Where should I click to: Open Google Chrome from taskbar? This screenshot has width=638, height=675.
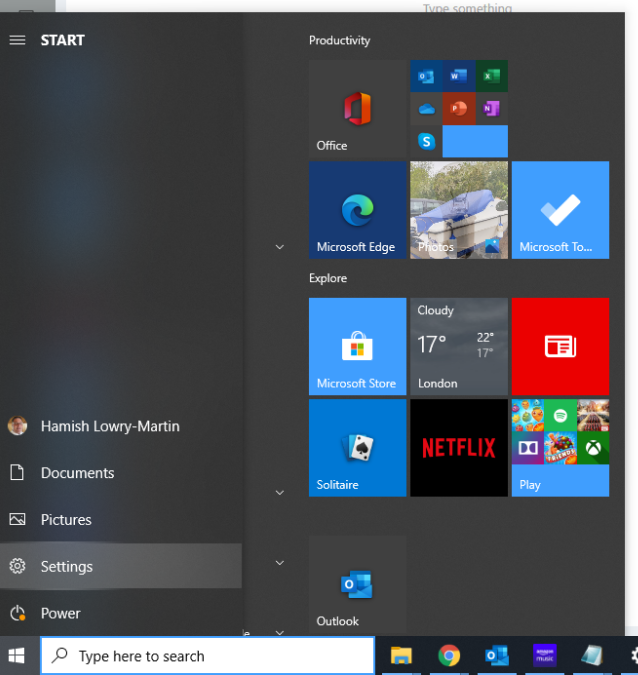click(449, 656)
